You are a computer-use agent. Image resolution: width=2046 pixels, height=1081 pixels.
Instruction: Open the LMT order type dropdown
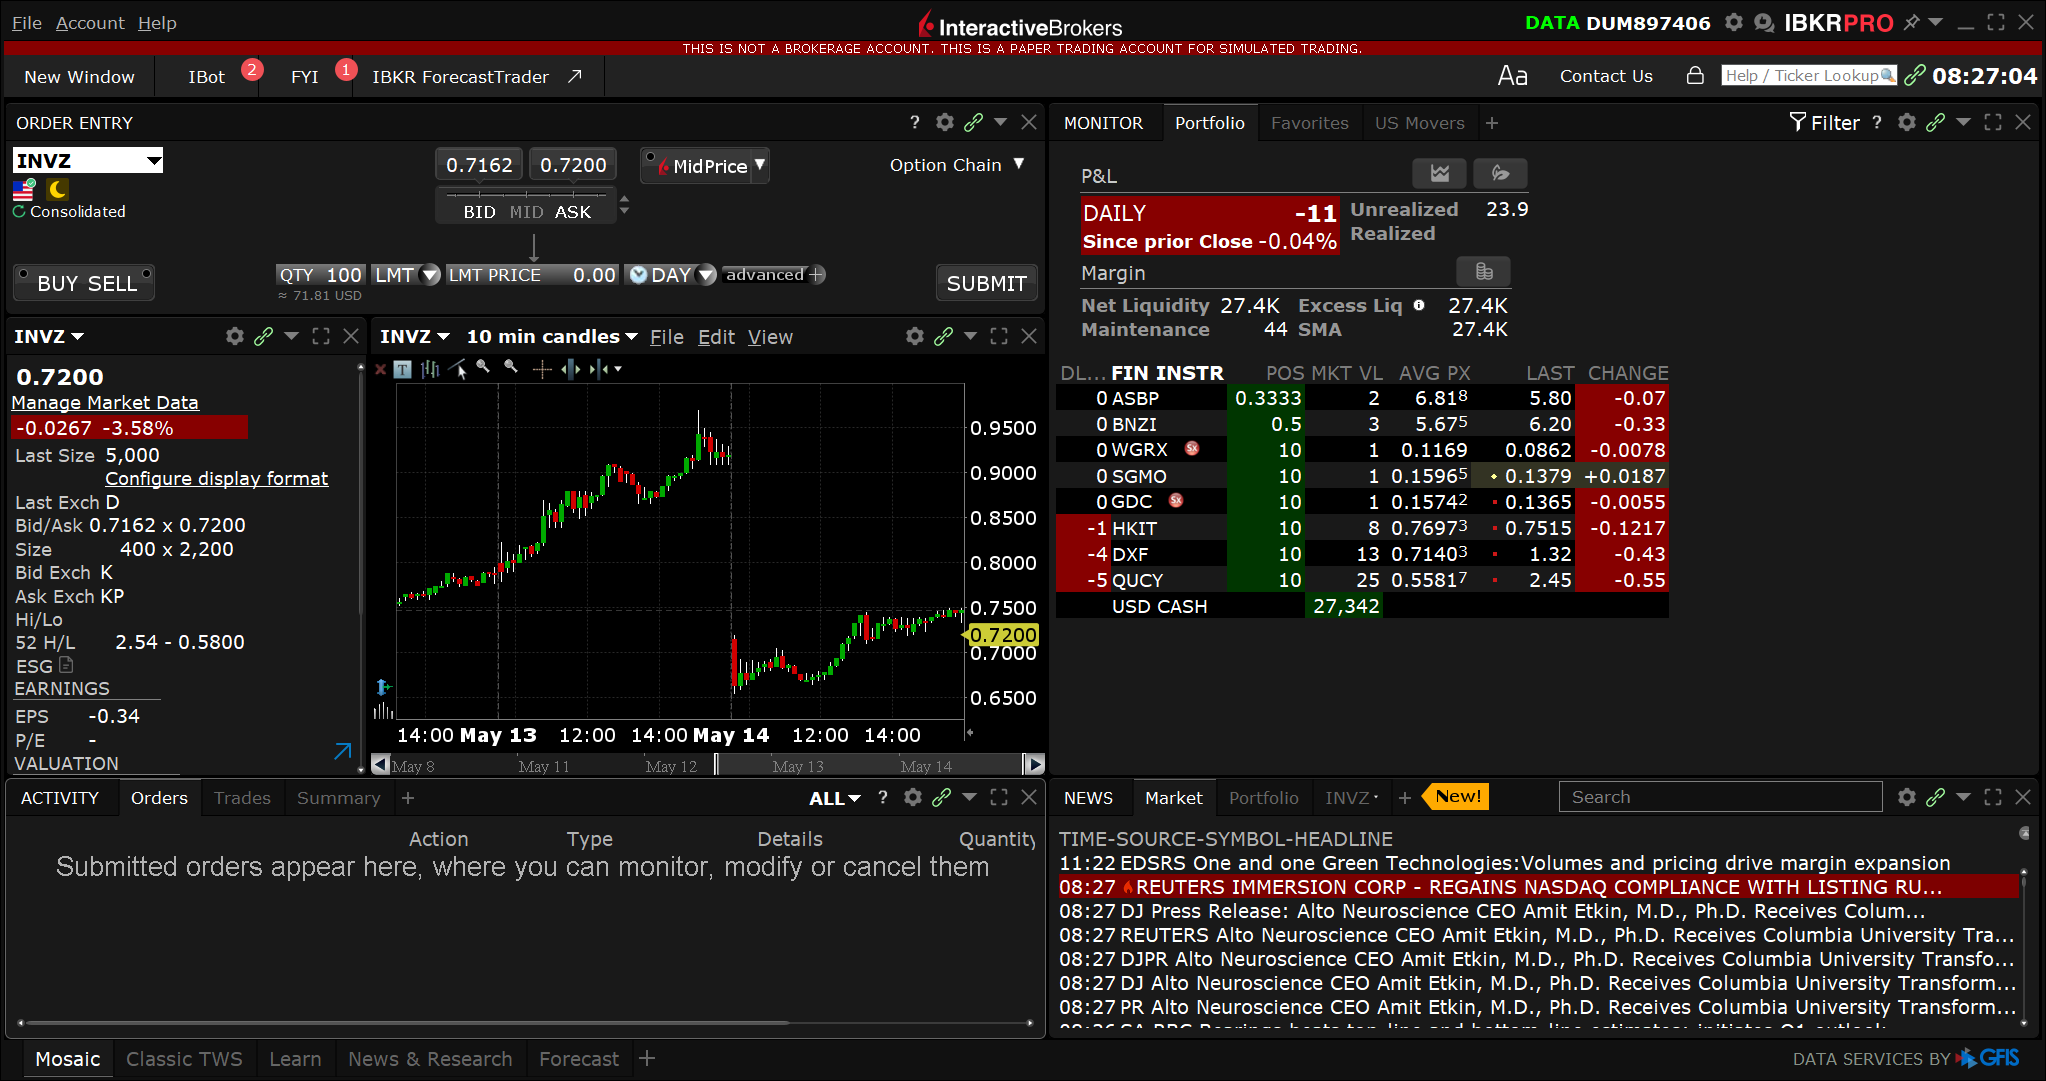coord(430,275)
